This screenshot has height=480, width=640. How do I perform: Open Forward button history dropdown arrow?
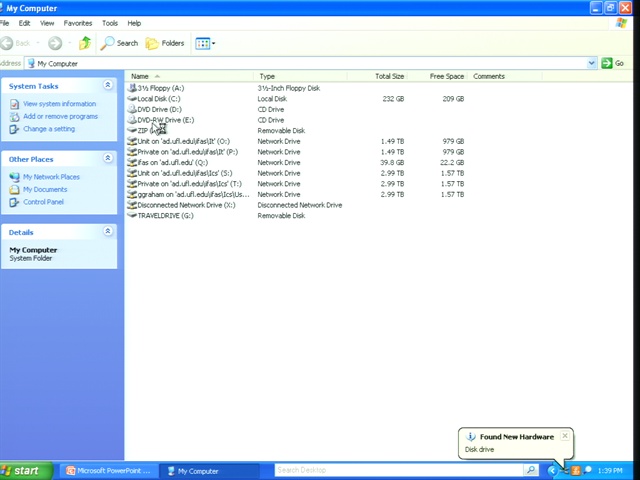(69, 43)
